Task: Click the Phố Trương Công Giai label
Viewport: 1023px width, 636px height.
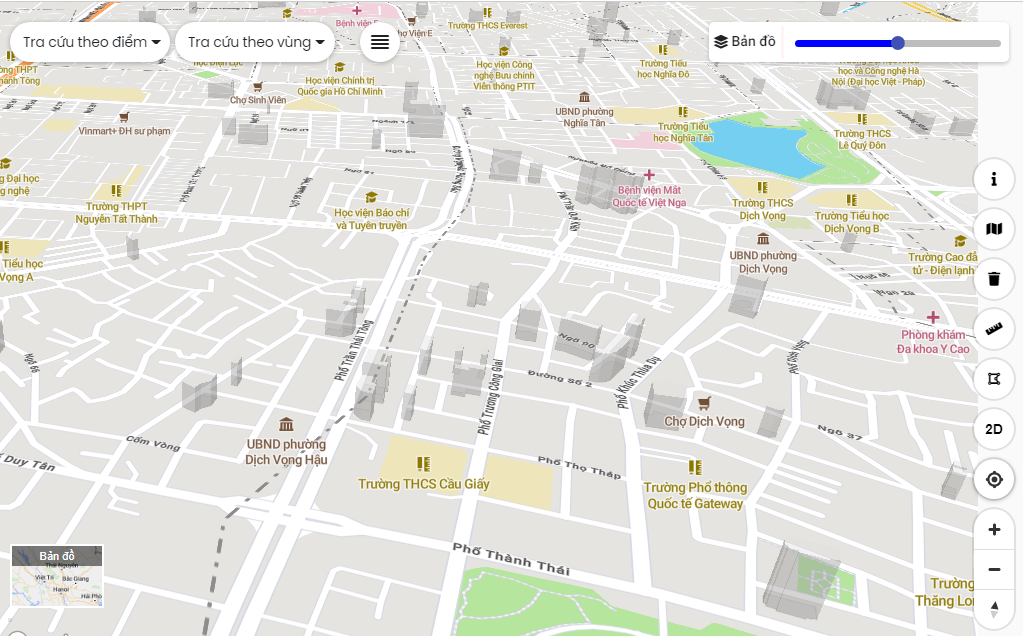Action: coord(491,397)
